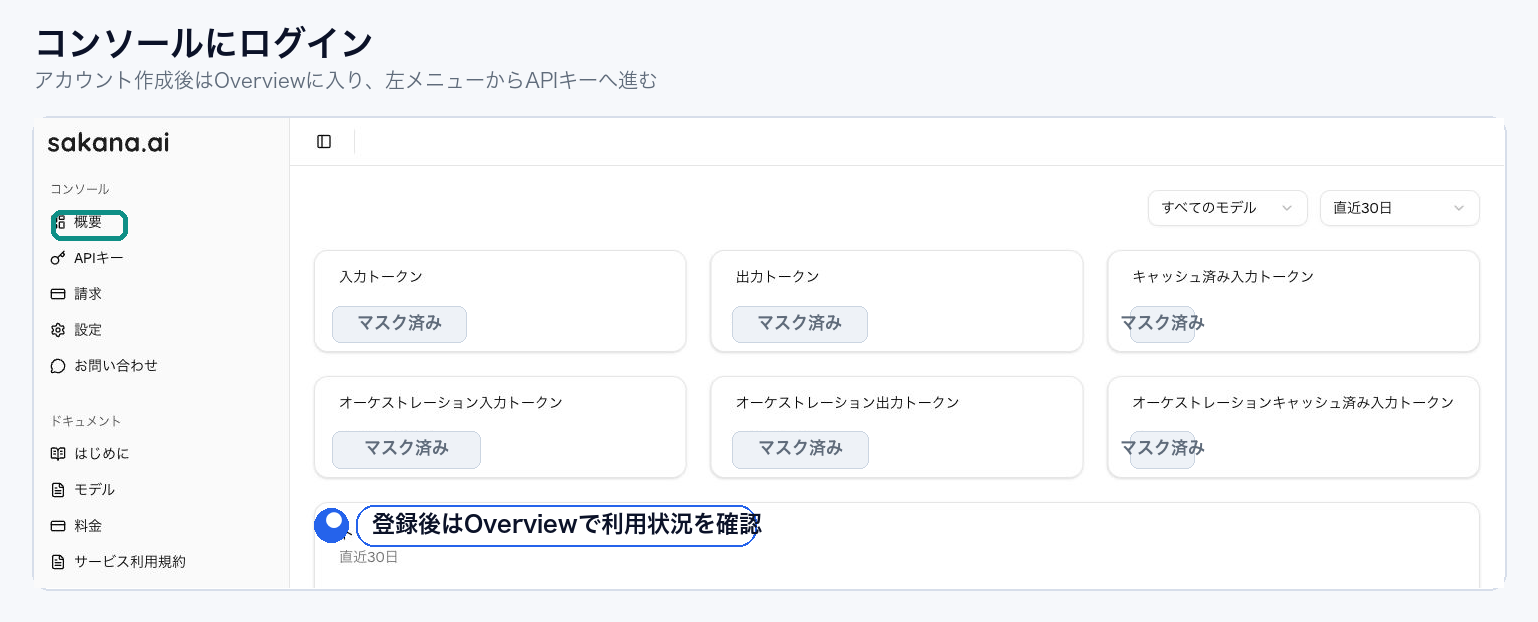The height and width of the screenshot is (622, 1538).
Task: Click the オーケストレーション出力トークン card label
Action: click(x=848, y=403)
